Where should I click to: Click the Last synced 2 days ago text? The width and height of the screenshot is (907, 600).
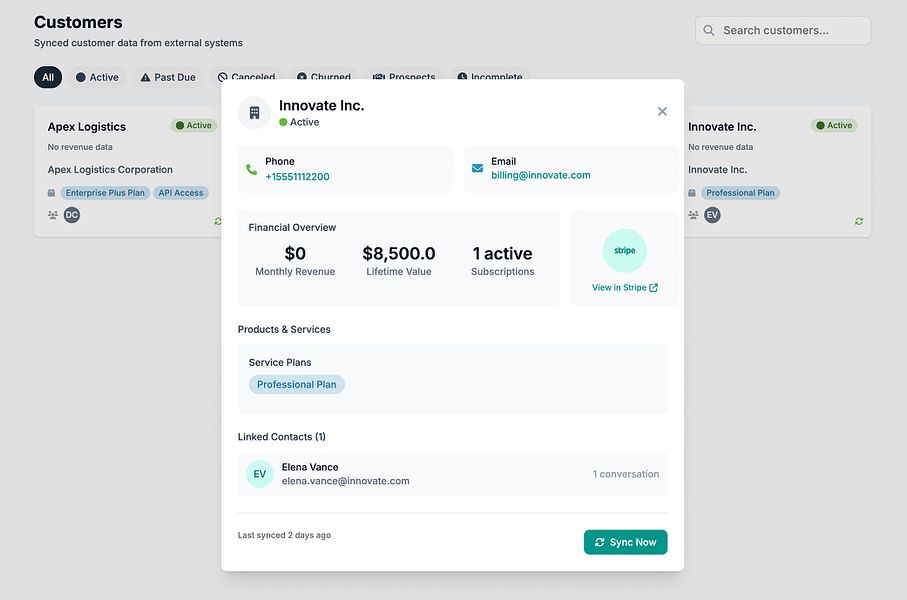click(284, 535)
